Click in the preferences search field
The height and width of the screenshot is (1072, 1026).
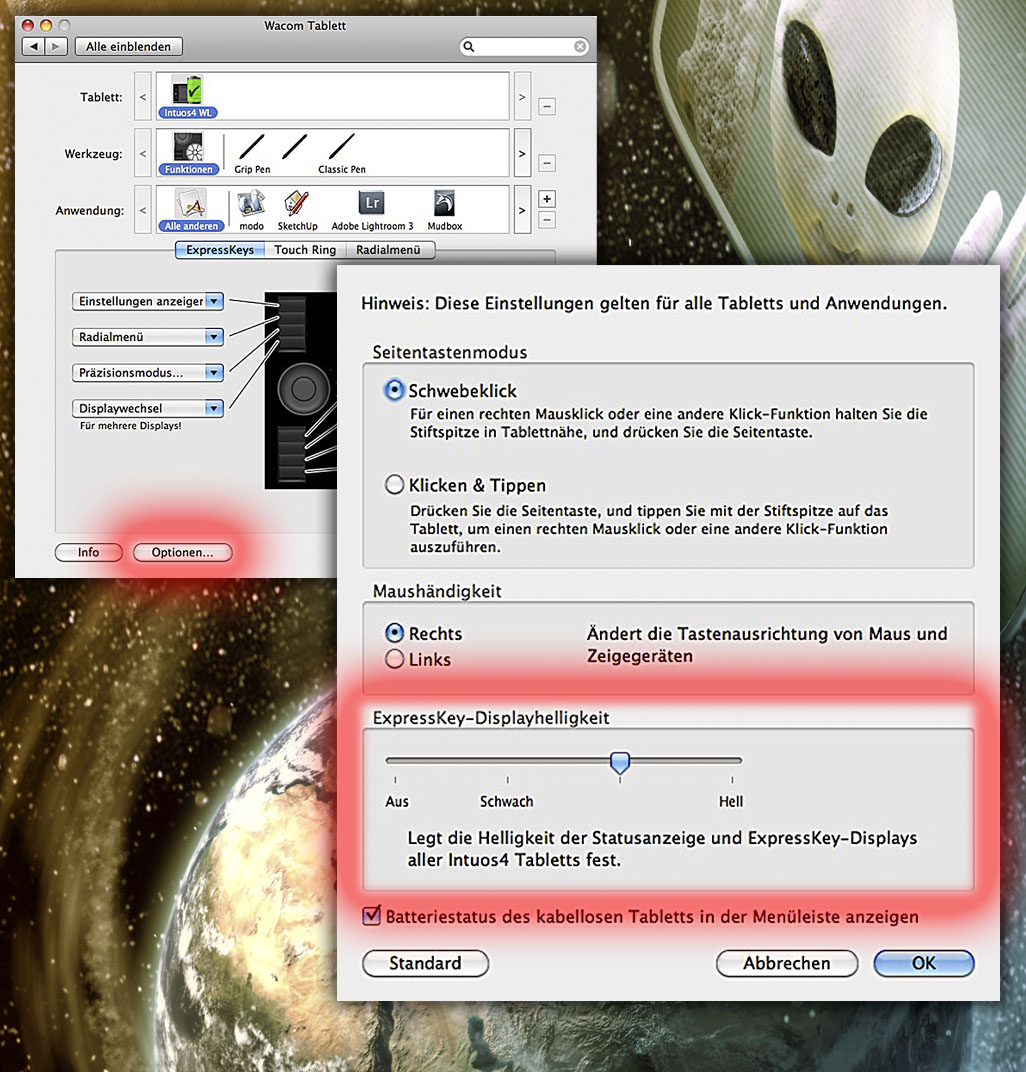point(524,46)
